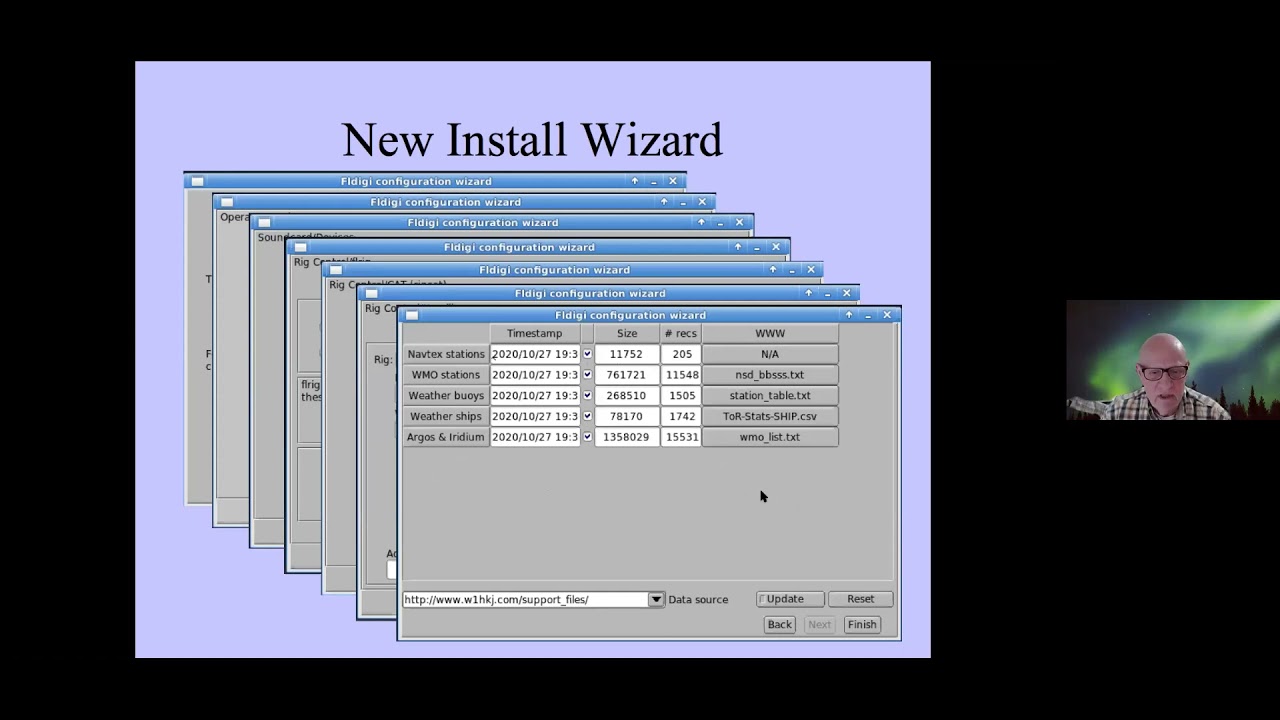Click the front wizard's up-arrow titlebar icon

[x=849, y=315]
